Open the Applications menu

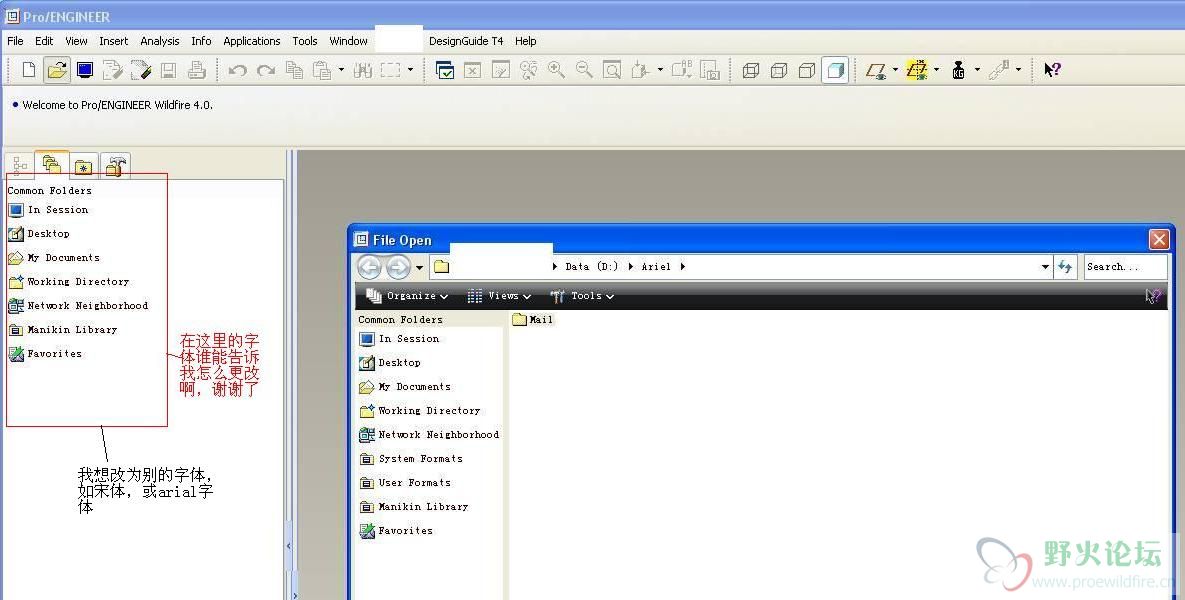(x=252, y=41)
